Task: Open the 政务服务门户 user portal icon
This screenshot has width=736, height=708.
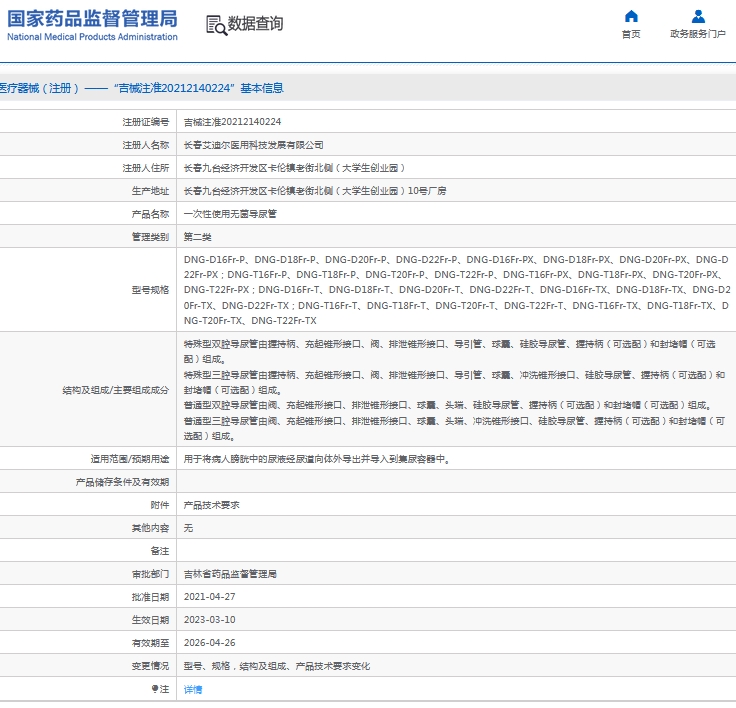Action: (x=698, y=16)
